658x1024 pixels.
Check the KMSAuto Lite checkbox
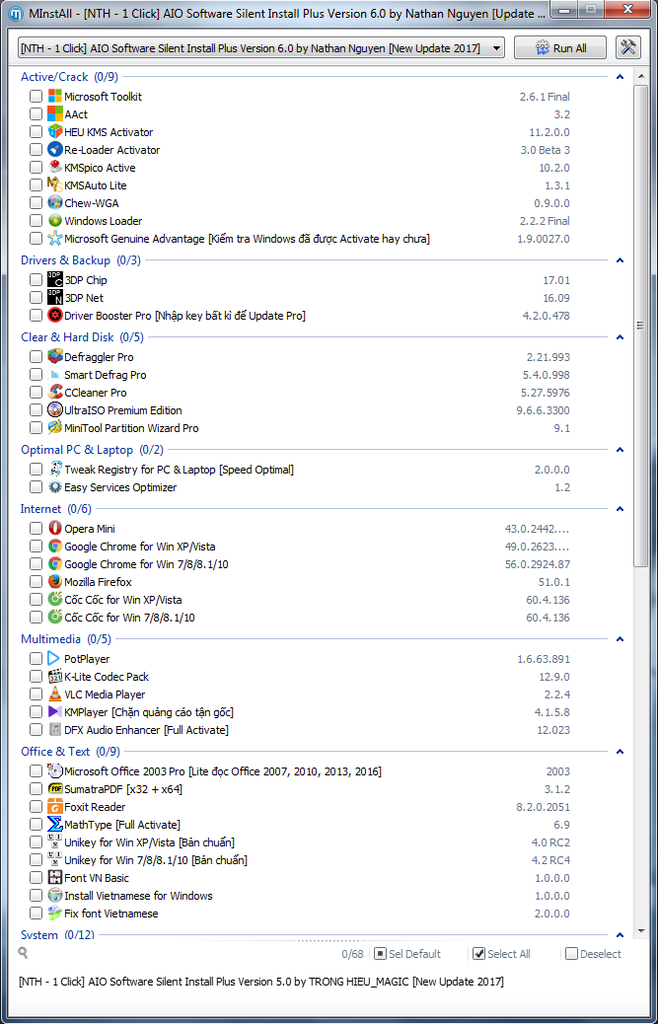click(x=36, y=185)
